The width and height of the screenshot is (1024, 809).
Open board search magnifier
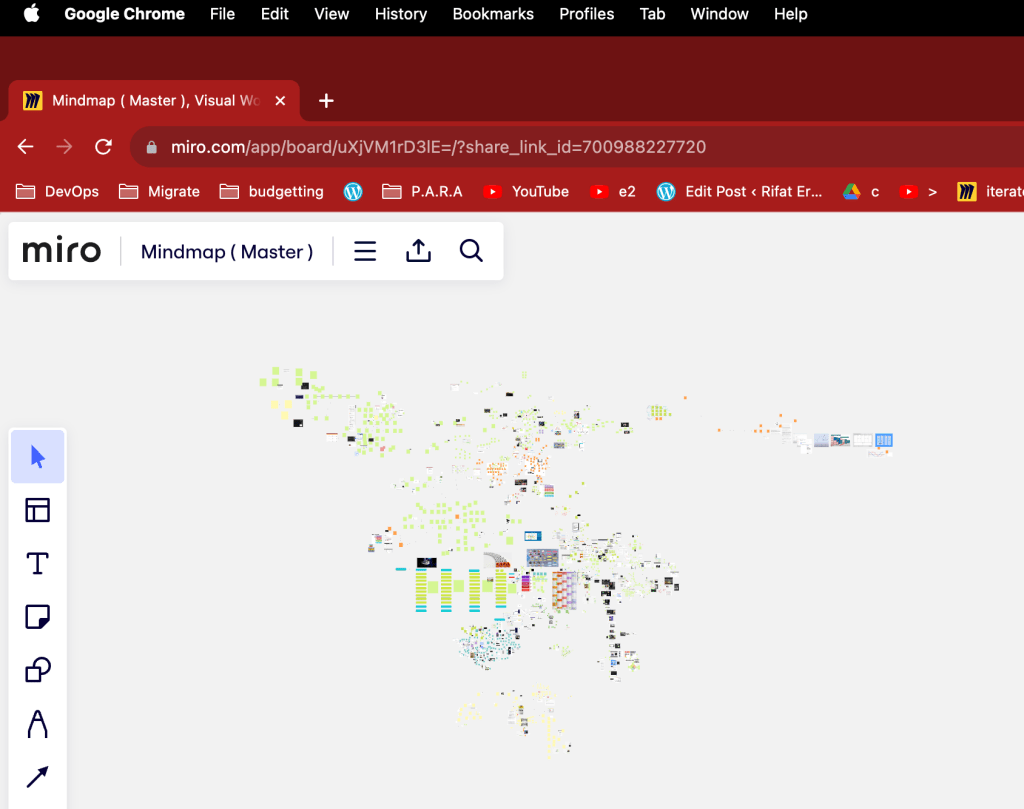pyautogui.click(x=471, y=251)
